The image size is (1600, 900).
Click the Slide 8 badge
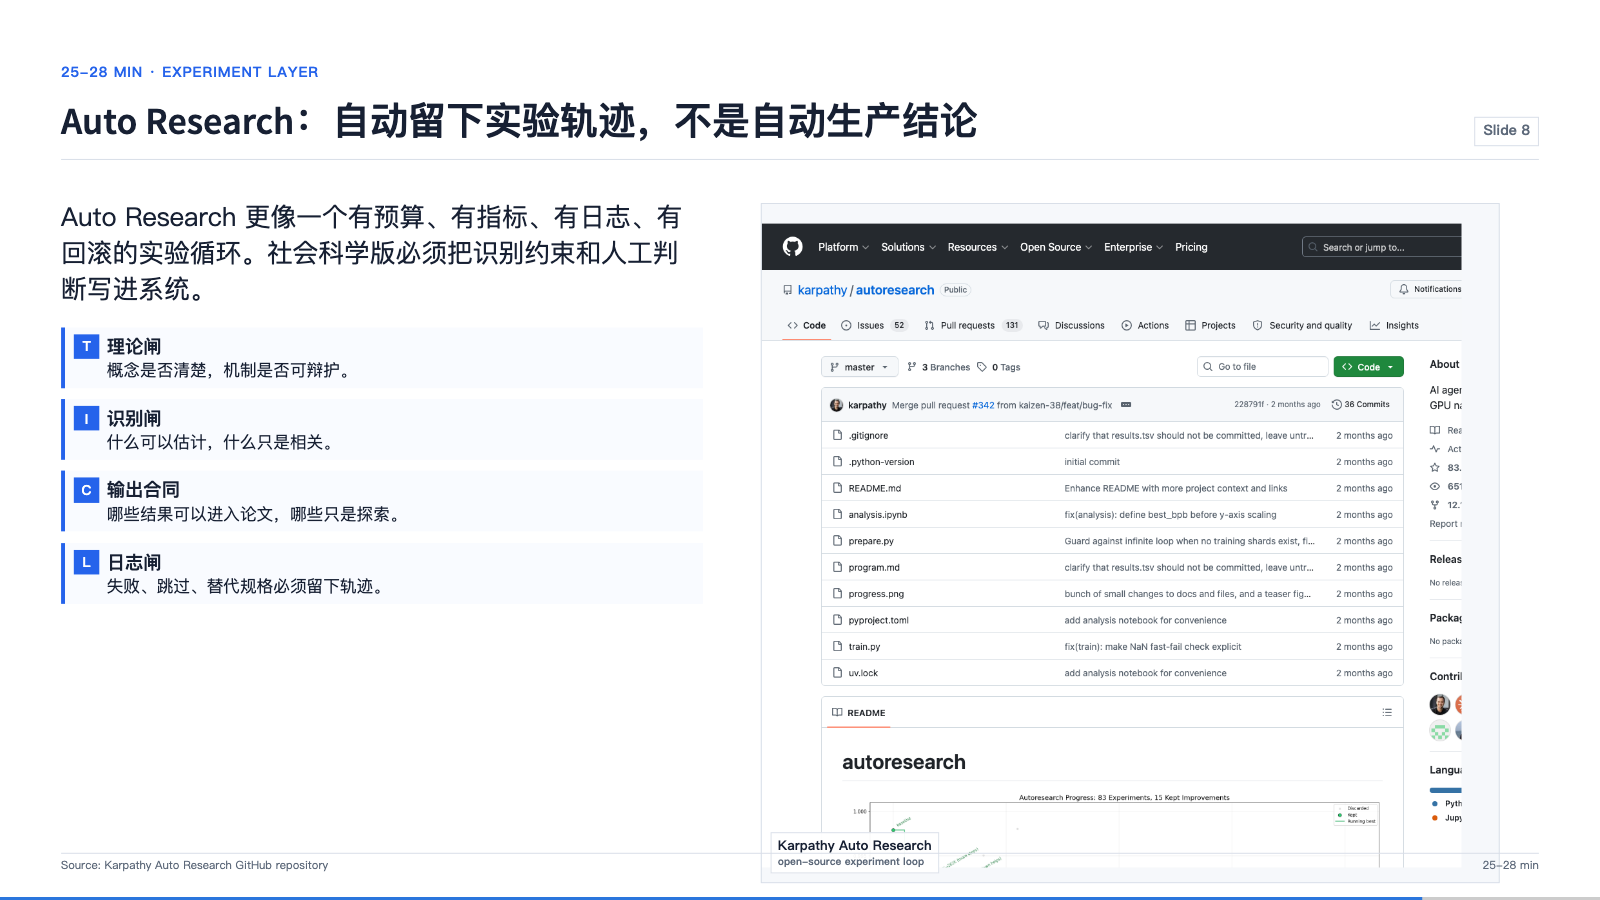pyautogui.click(x=1506, y=131)
